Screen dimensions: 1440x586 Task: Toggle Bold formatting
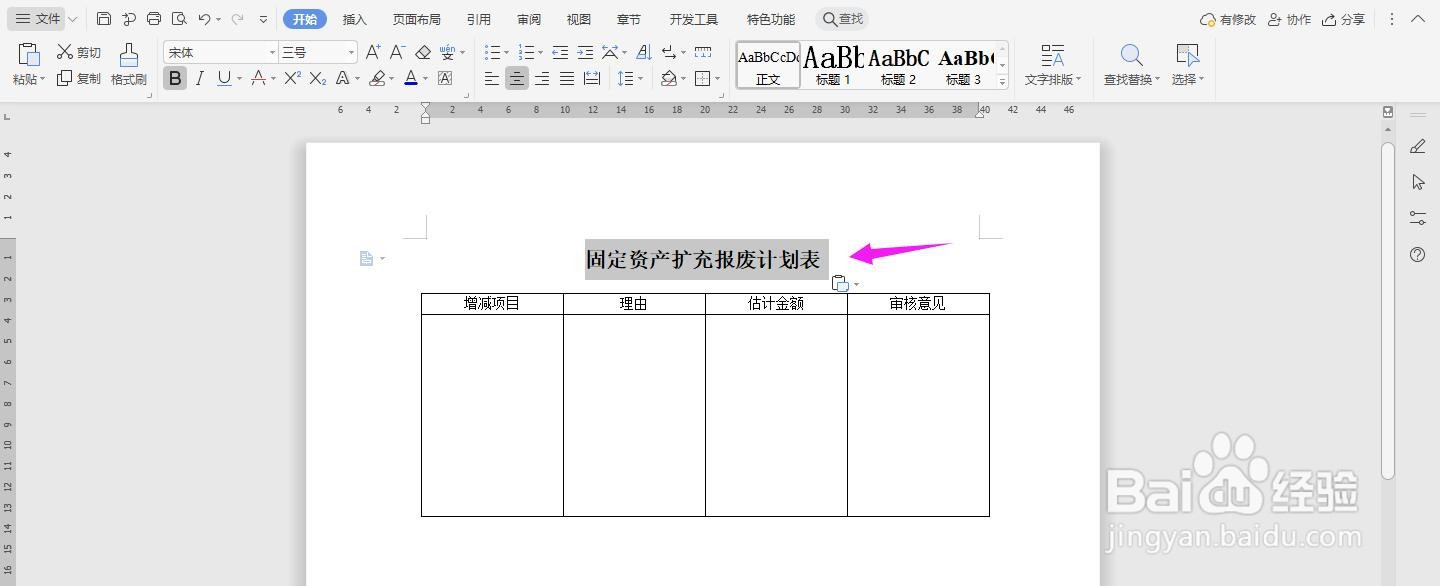pos(175,78)
